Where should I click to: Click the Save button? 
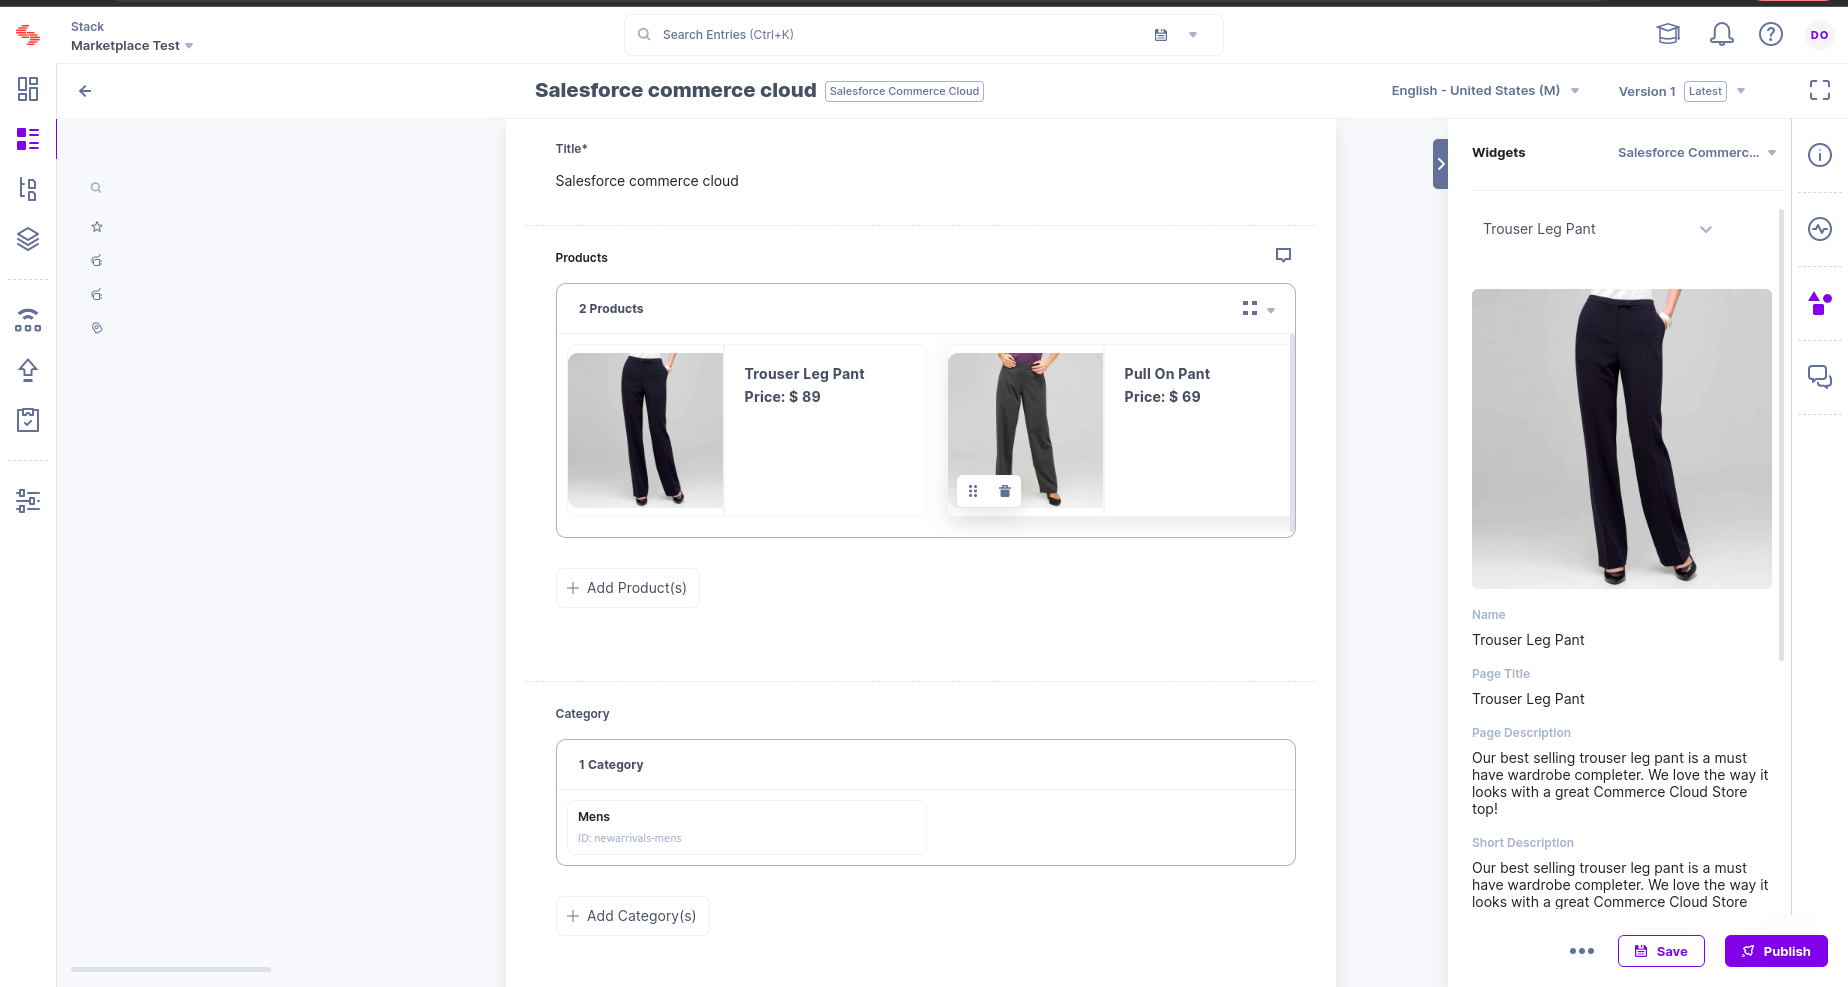pyautogui.click(x=1661, y=951)
